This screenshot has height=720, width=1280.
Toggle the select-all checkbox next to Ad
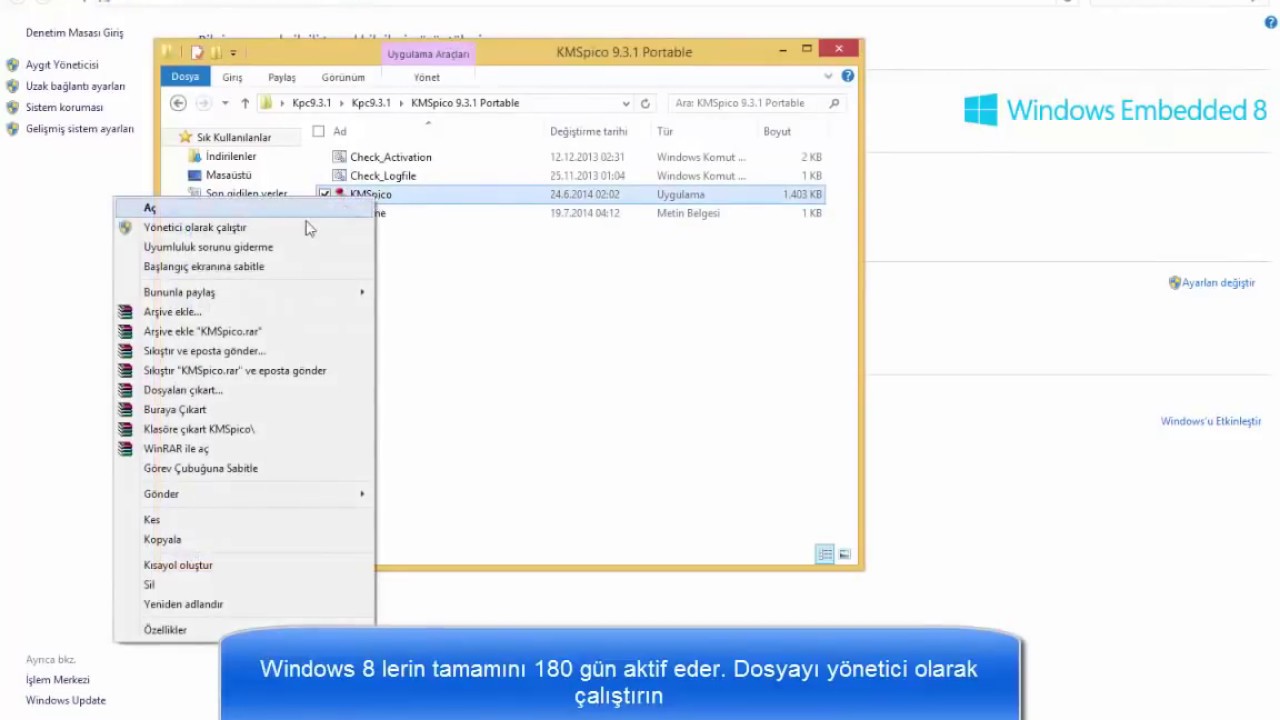(x=319, y=131)
